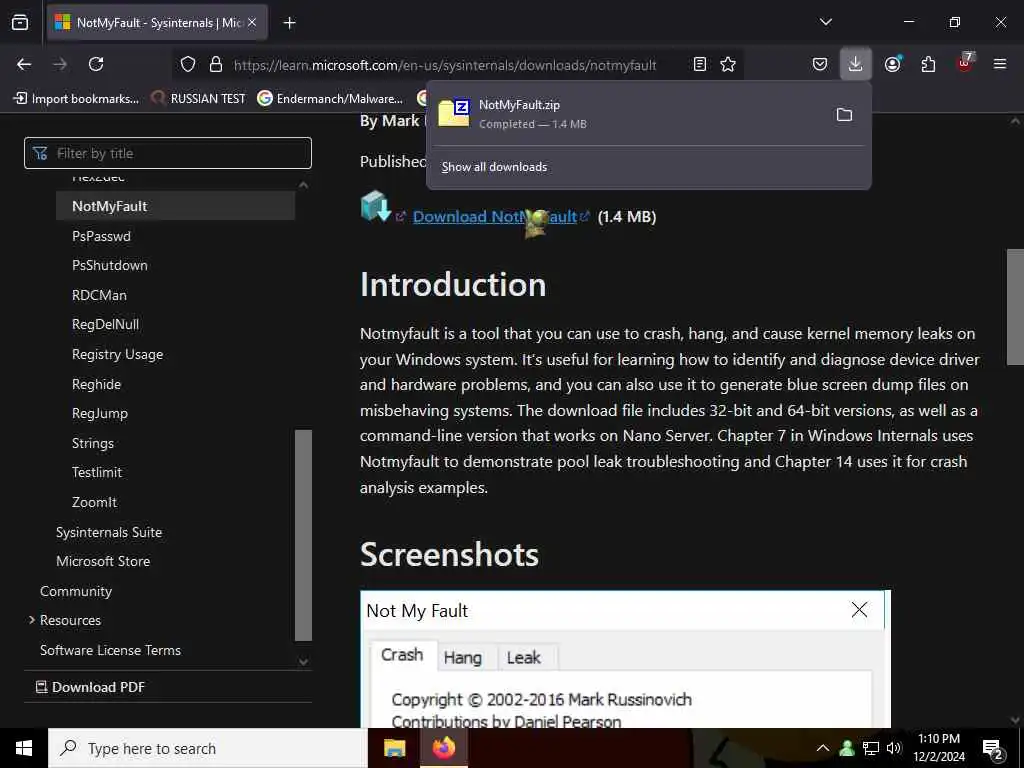Select the Leak tab in screenshot
Screen dimensions: 1024x768
(x=524, y=658)
